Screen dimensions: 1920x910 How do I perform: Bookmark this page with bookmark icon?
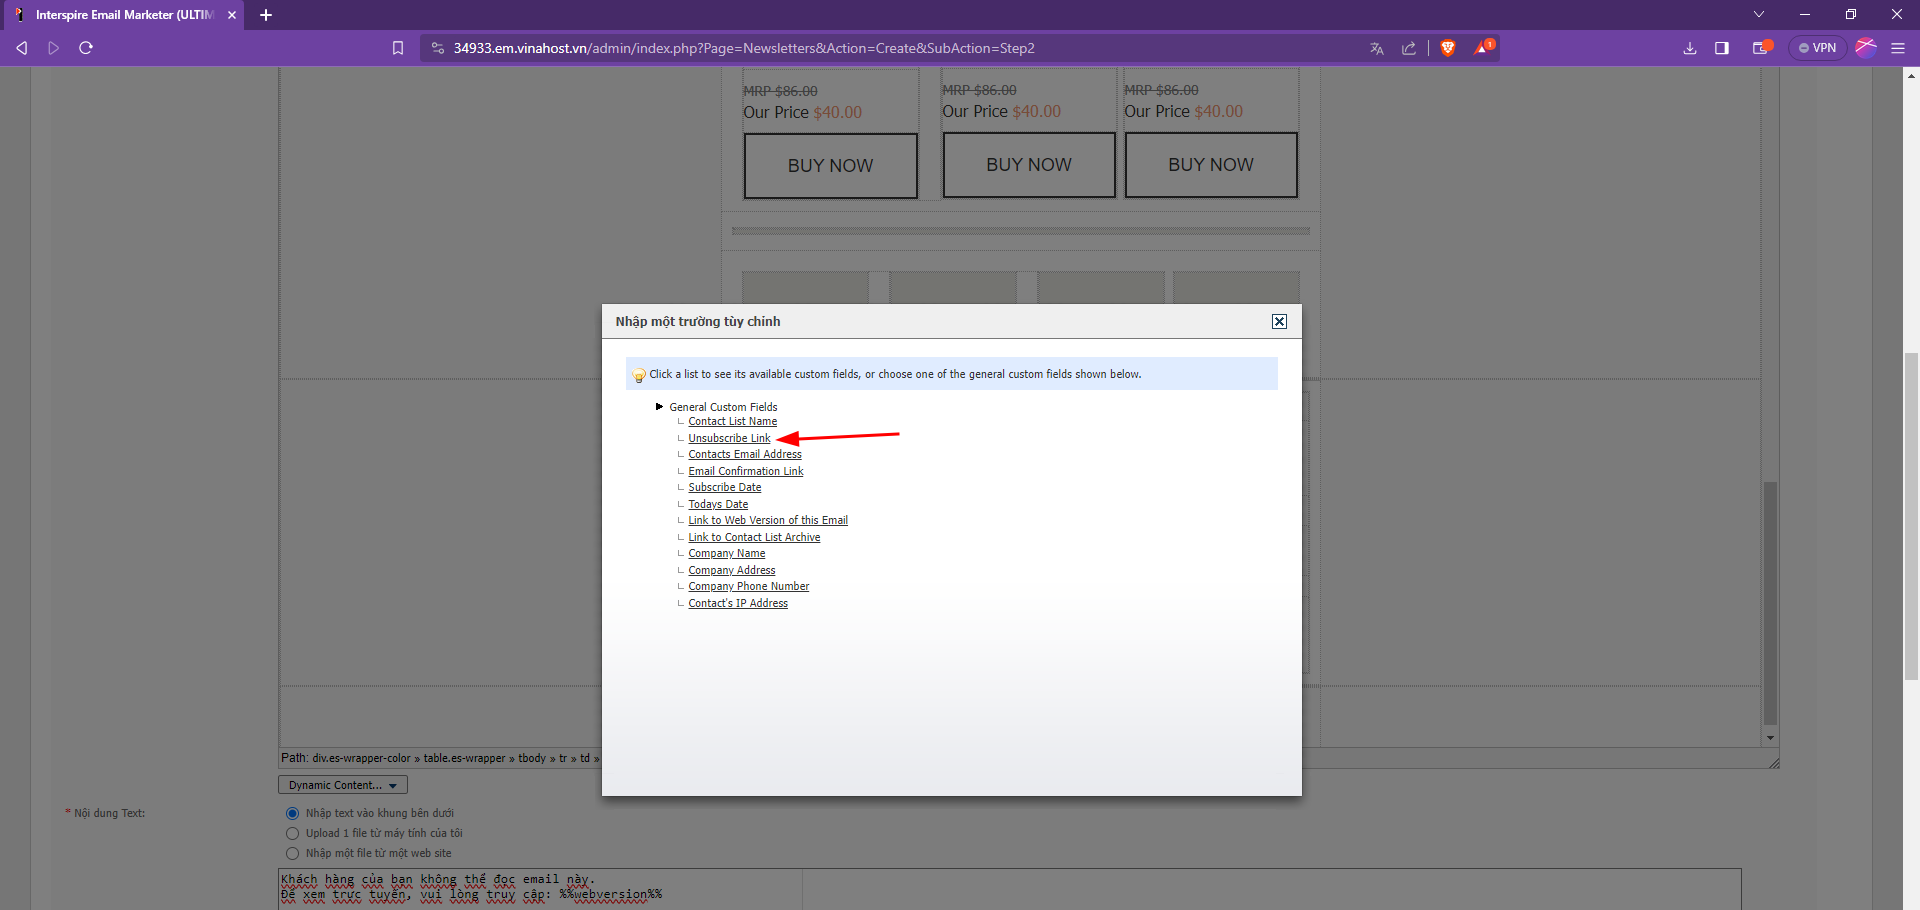click(x=398, y=48)
